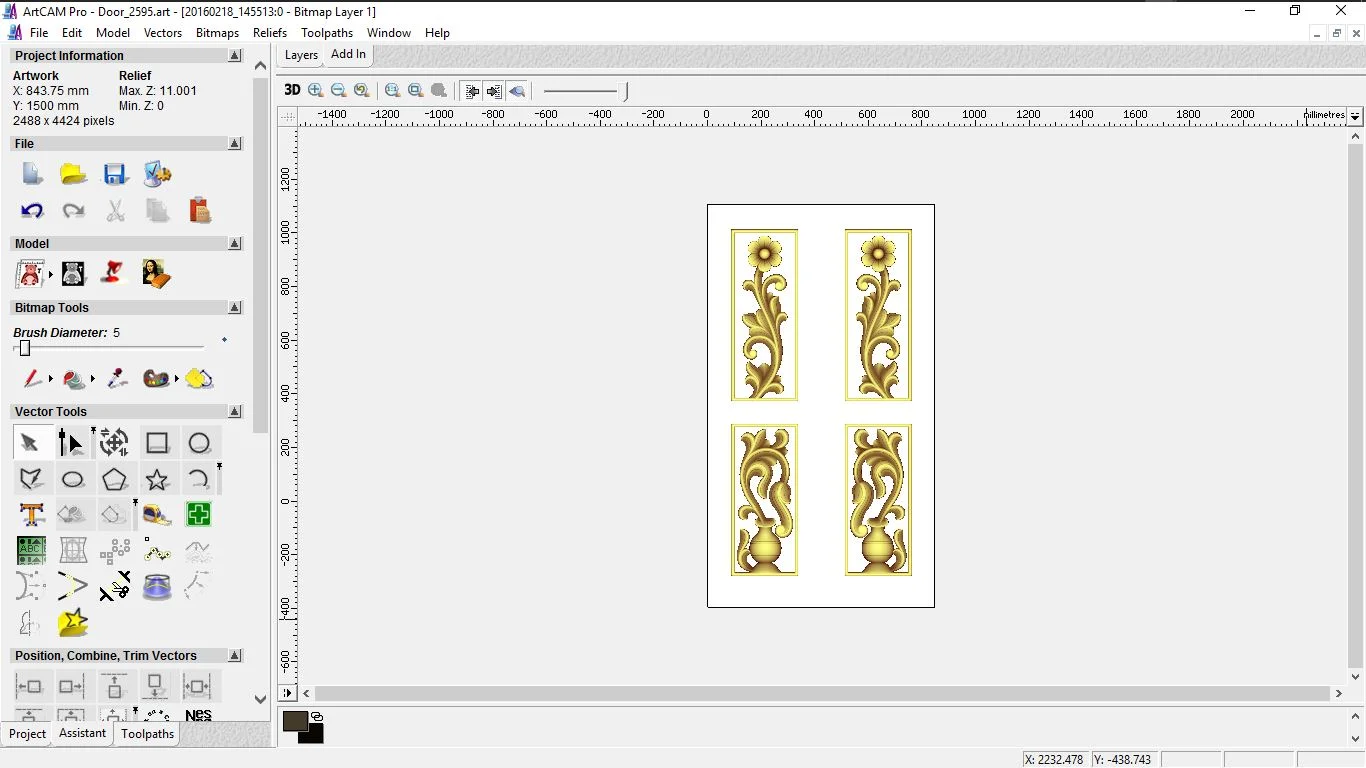Select the bitmap Paint brush tool
Screen dimensions: 1366x768
click(x=32, y=379)
